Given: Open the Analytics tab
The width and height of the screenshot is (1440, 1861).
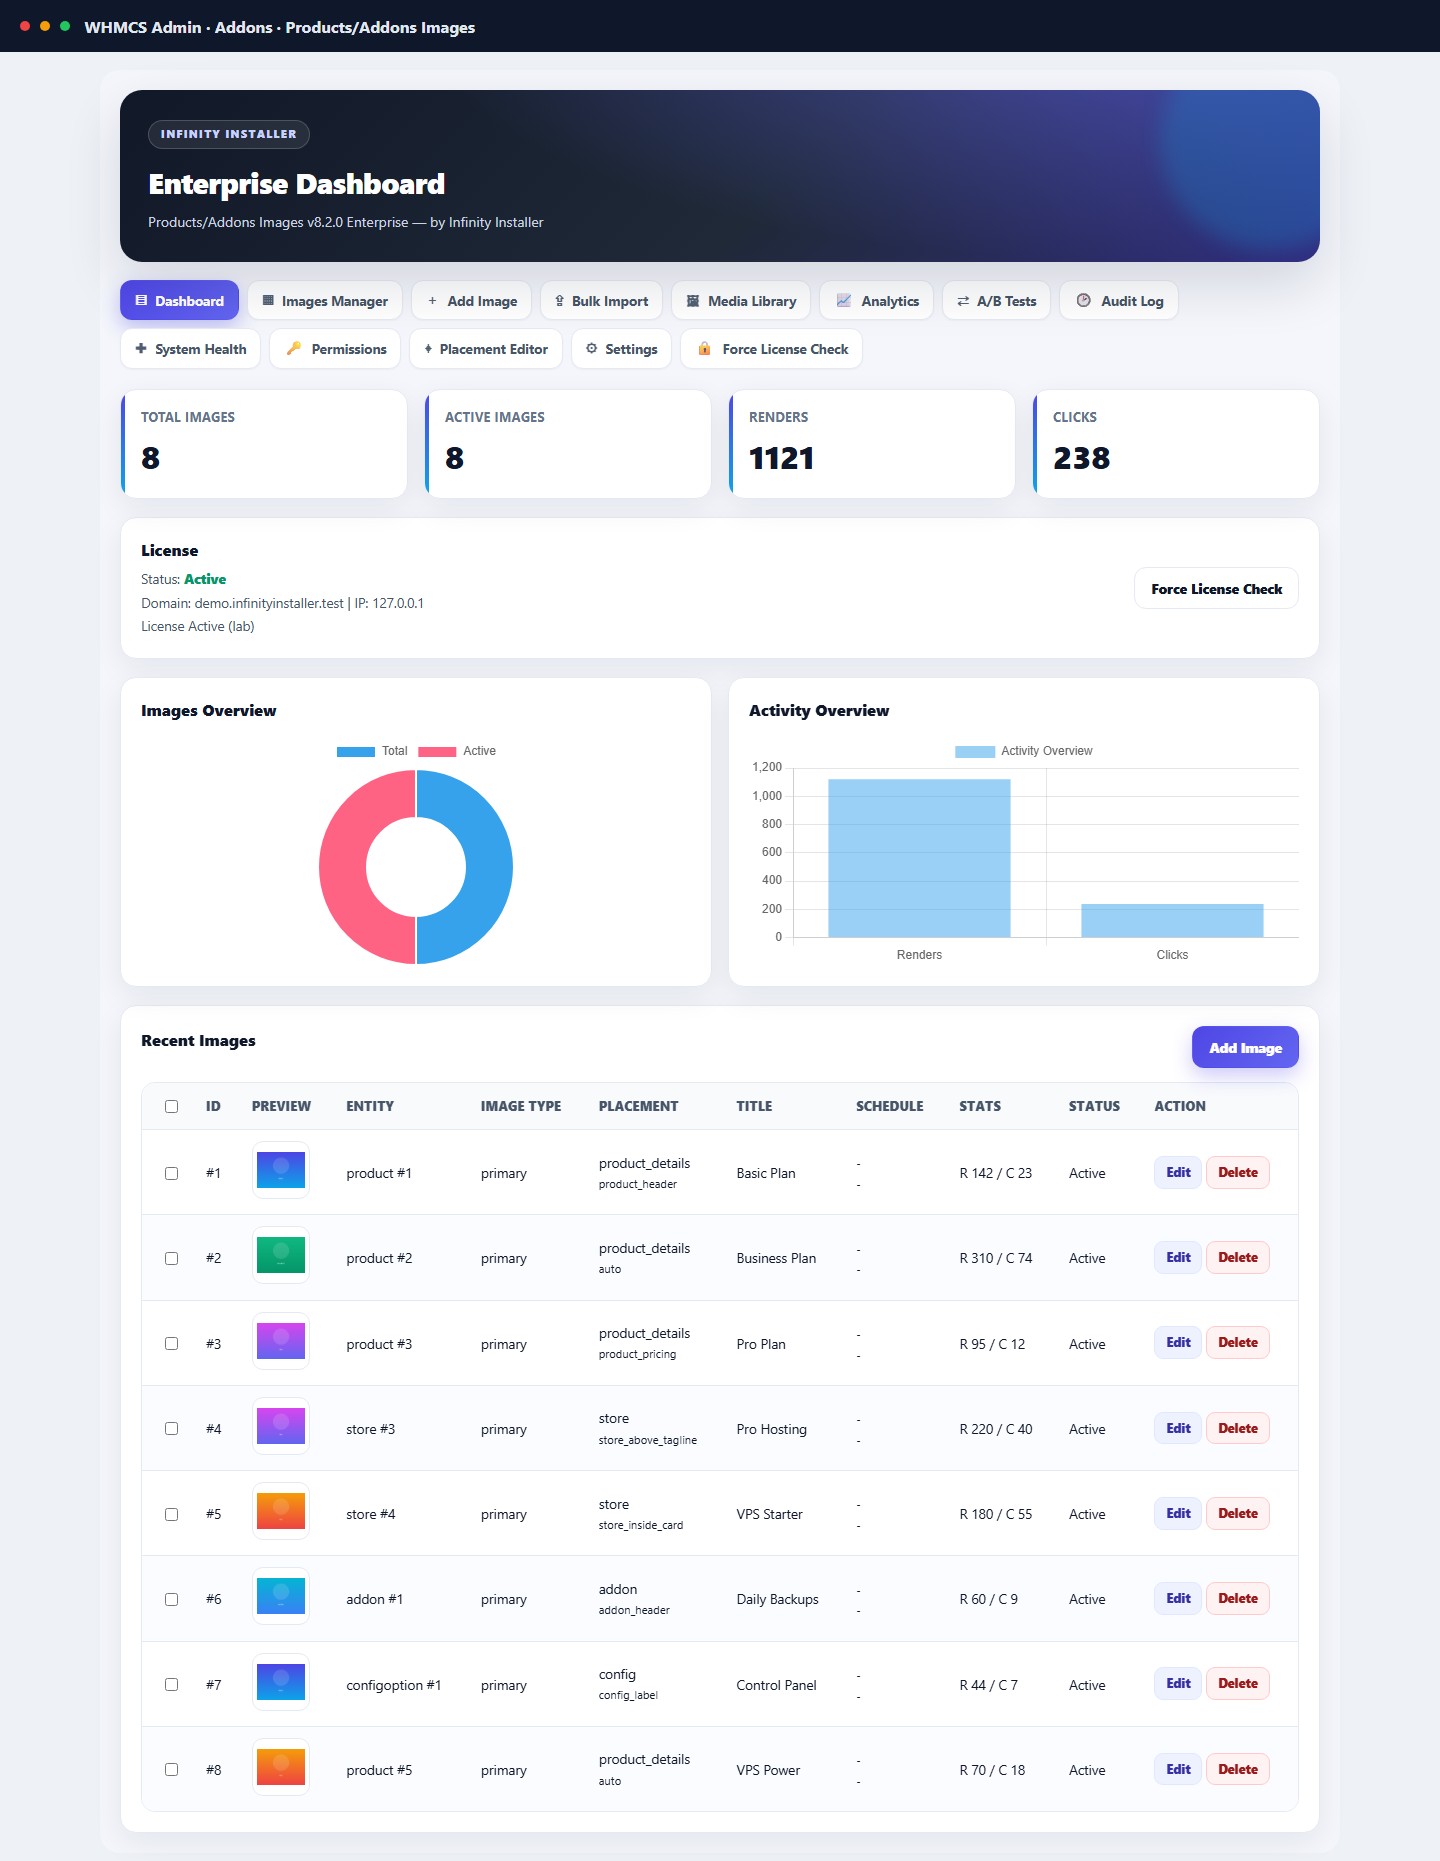Looking at the screenshot, I should pyautogui.click(x=876, y=300).
